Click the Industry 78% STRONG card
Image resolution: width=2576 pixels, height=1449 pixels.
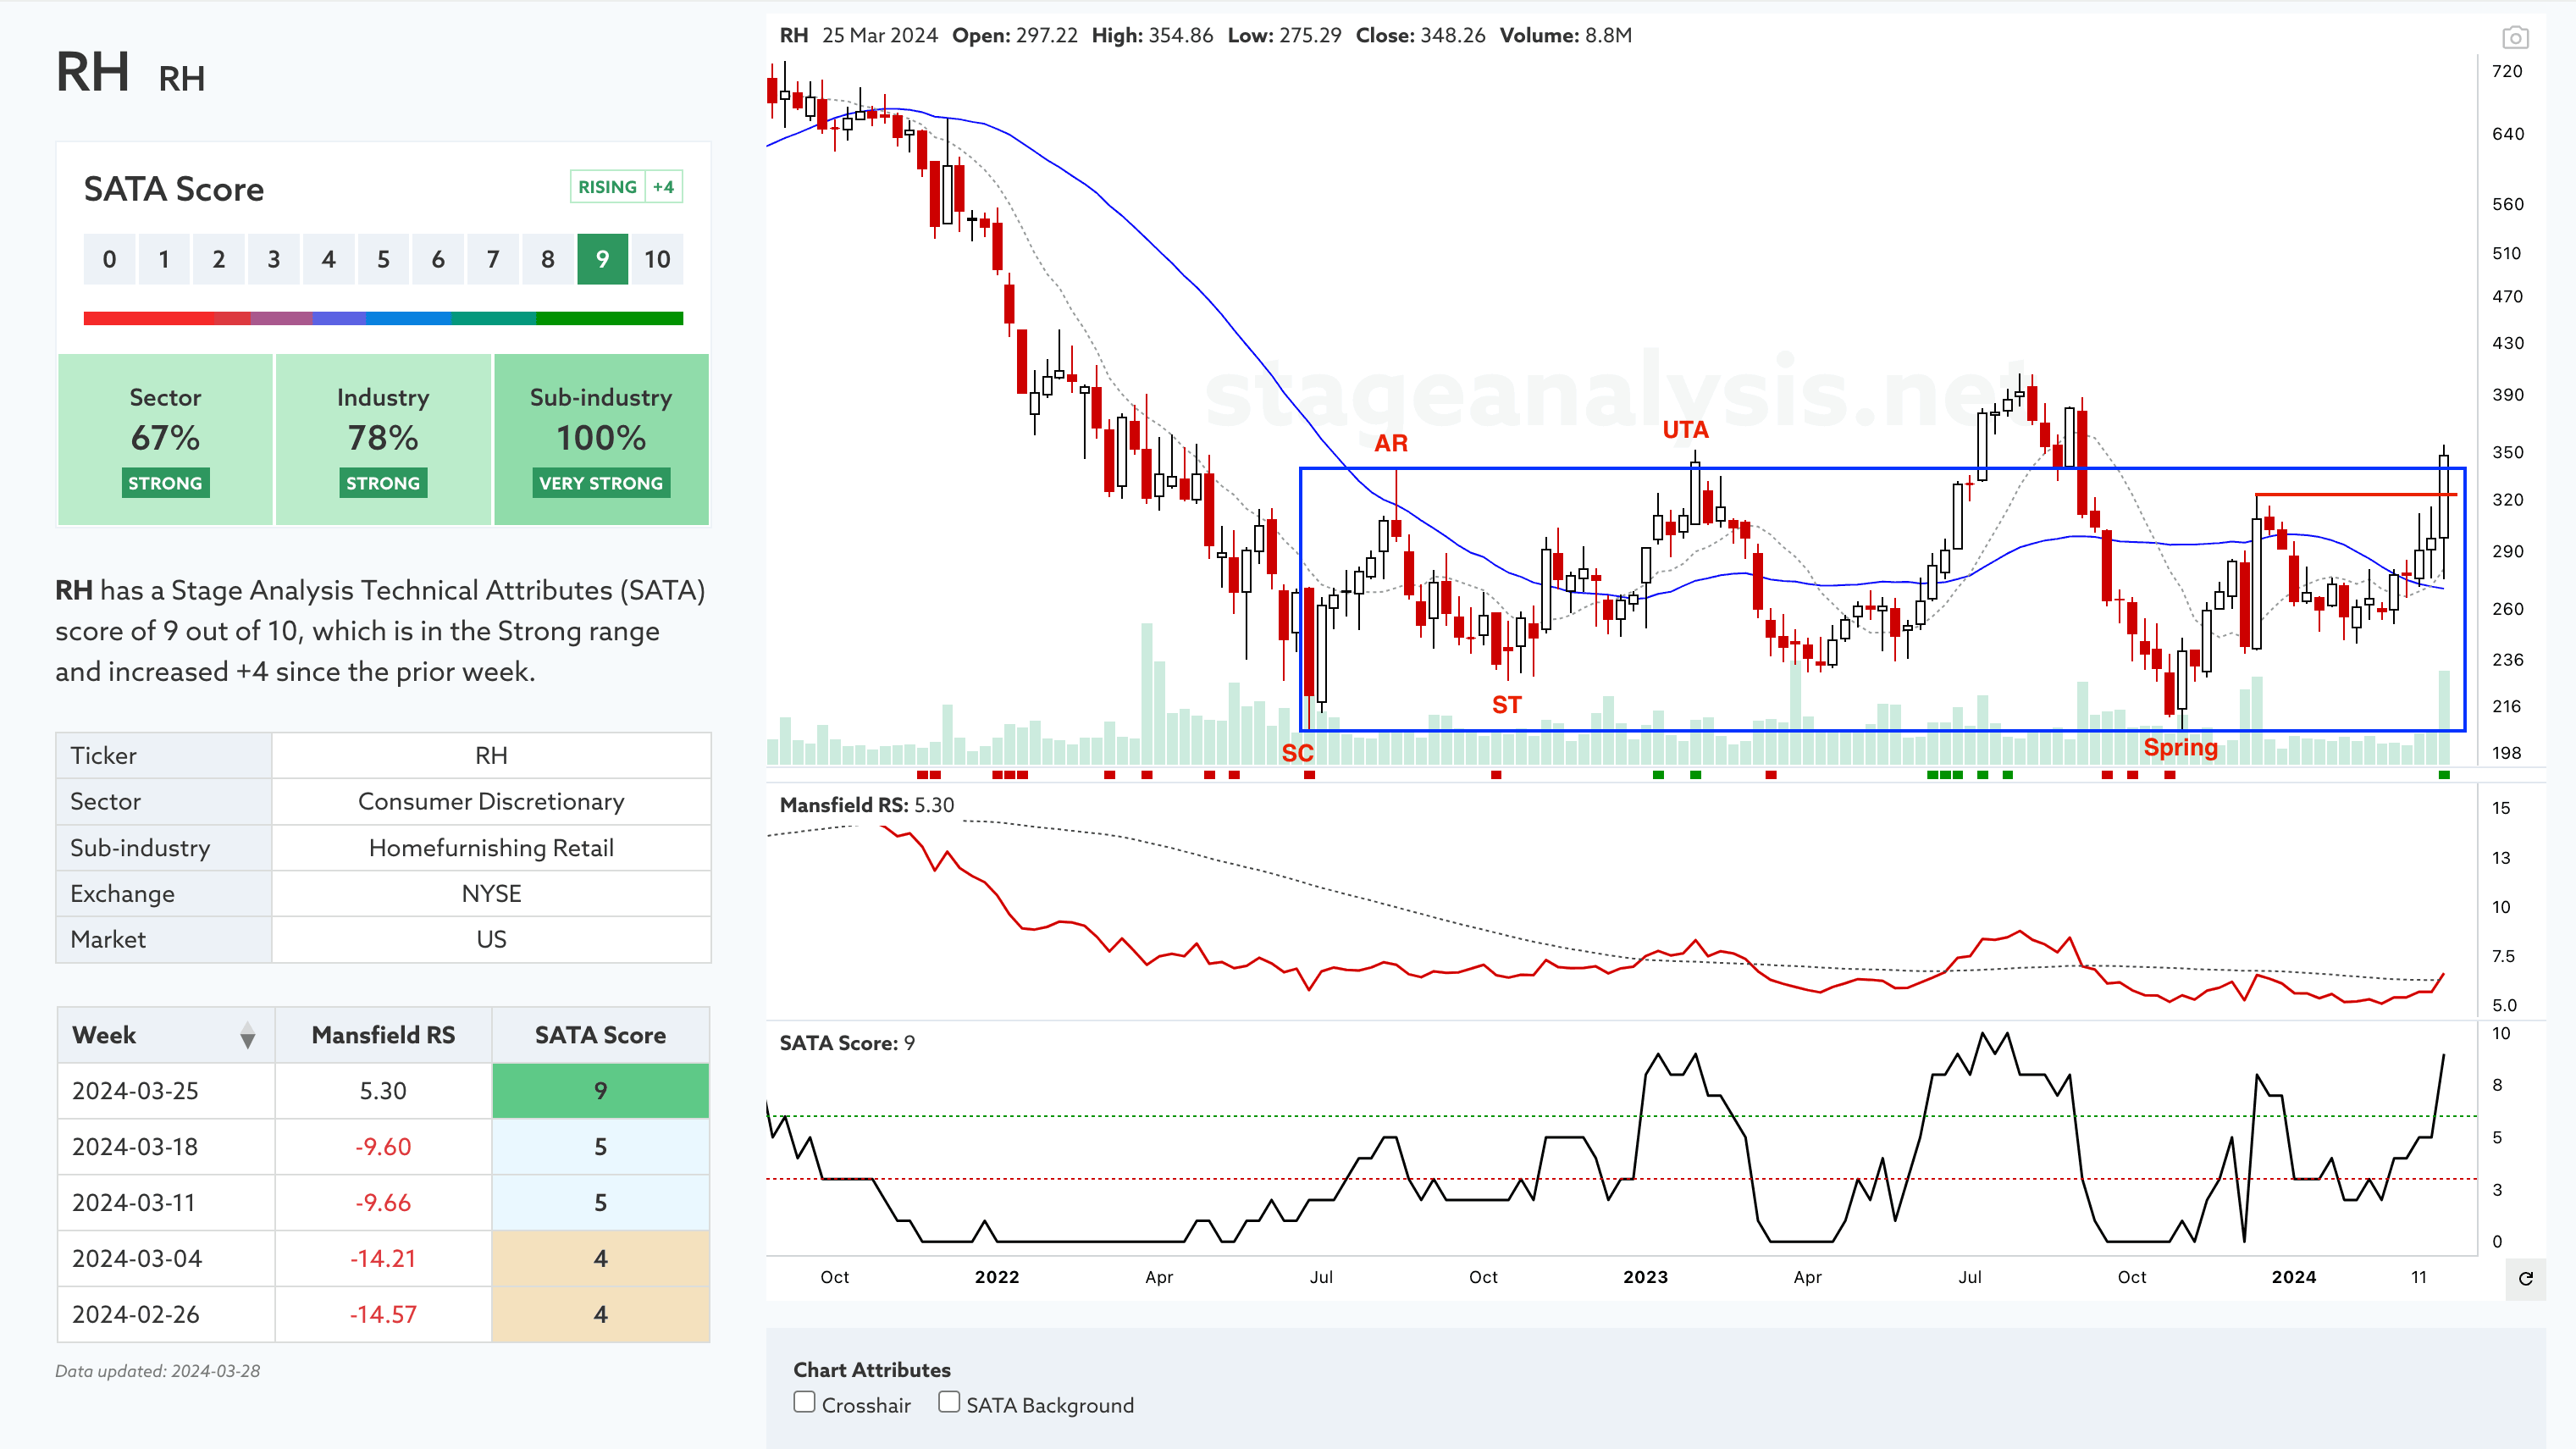[x=383, y=439]
